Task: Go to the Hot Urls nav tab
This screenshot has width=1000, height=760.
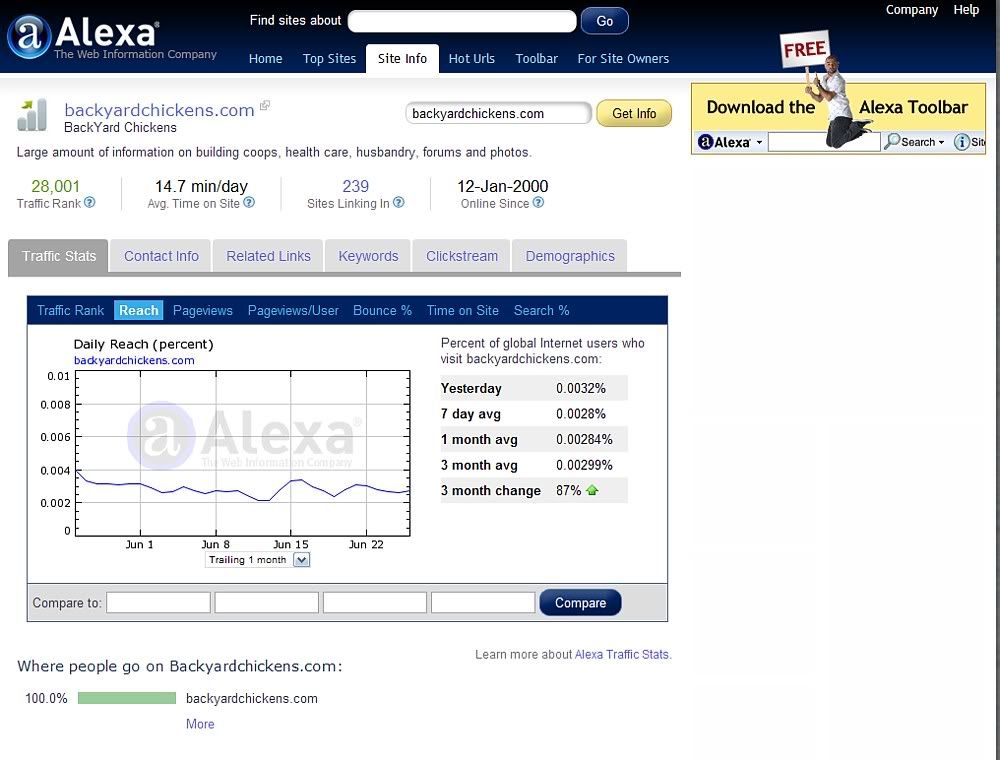Action: pos(471,59)
